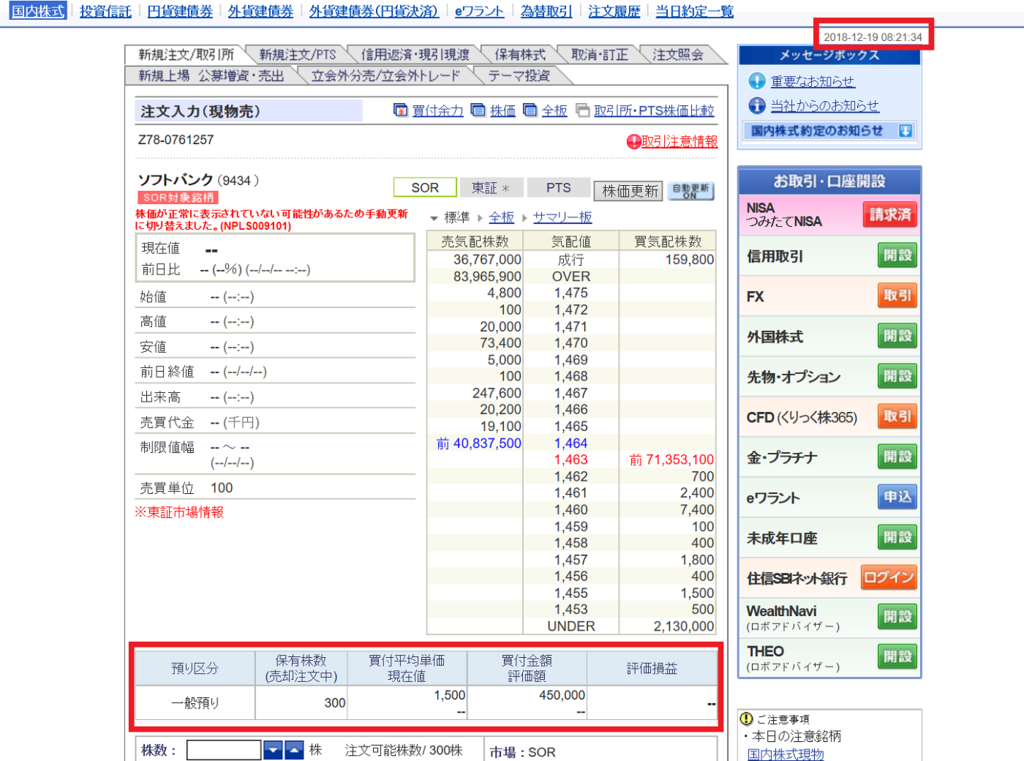Image resolution: width=1024 pixels, height=761 pixels.
Task: Open 外貨建債券 navigation link
Action: (x=261, y=11)
